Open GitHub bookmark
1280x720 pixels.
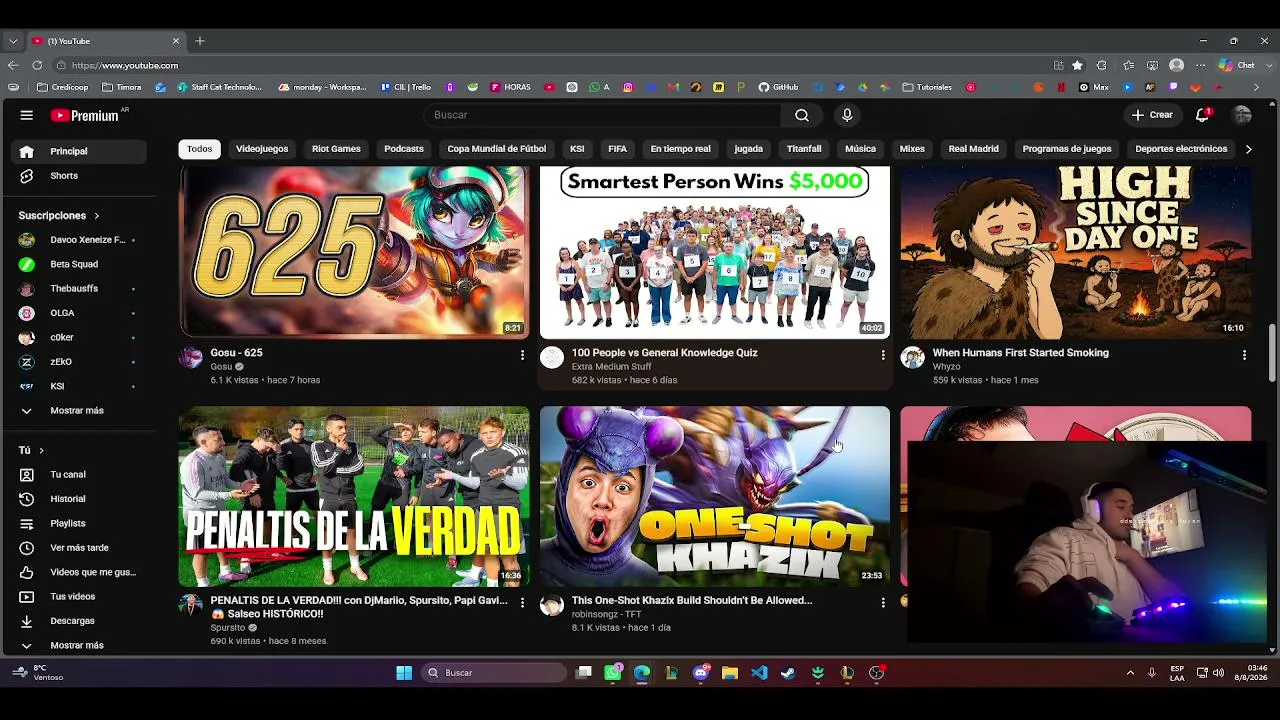click(778, 87)
